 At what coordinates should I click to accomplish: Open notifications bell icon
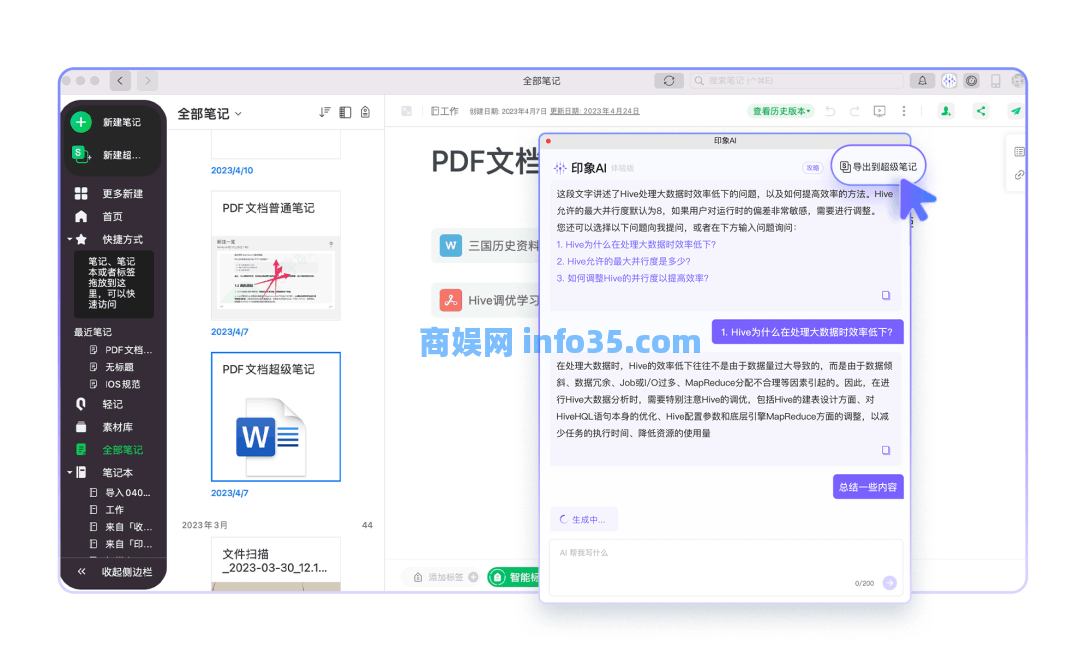(x=922, y=81)
